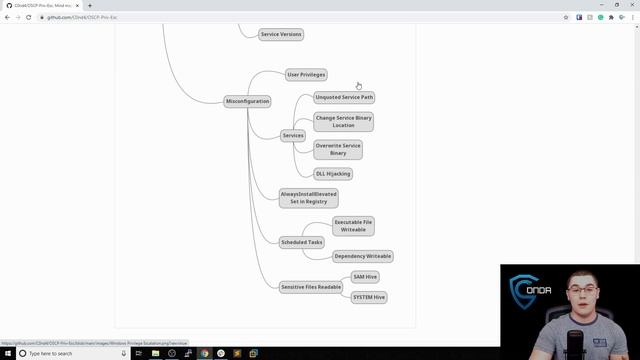Open the Extensions puzzle piece menu

tap(611, 18)
